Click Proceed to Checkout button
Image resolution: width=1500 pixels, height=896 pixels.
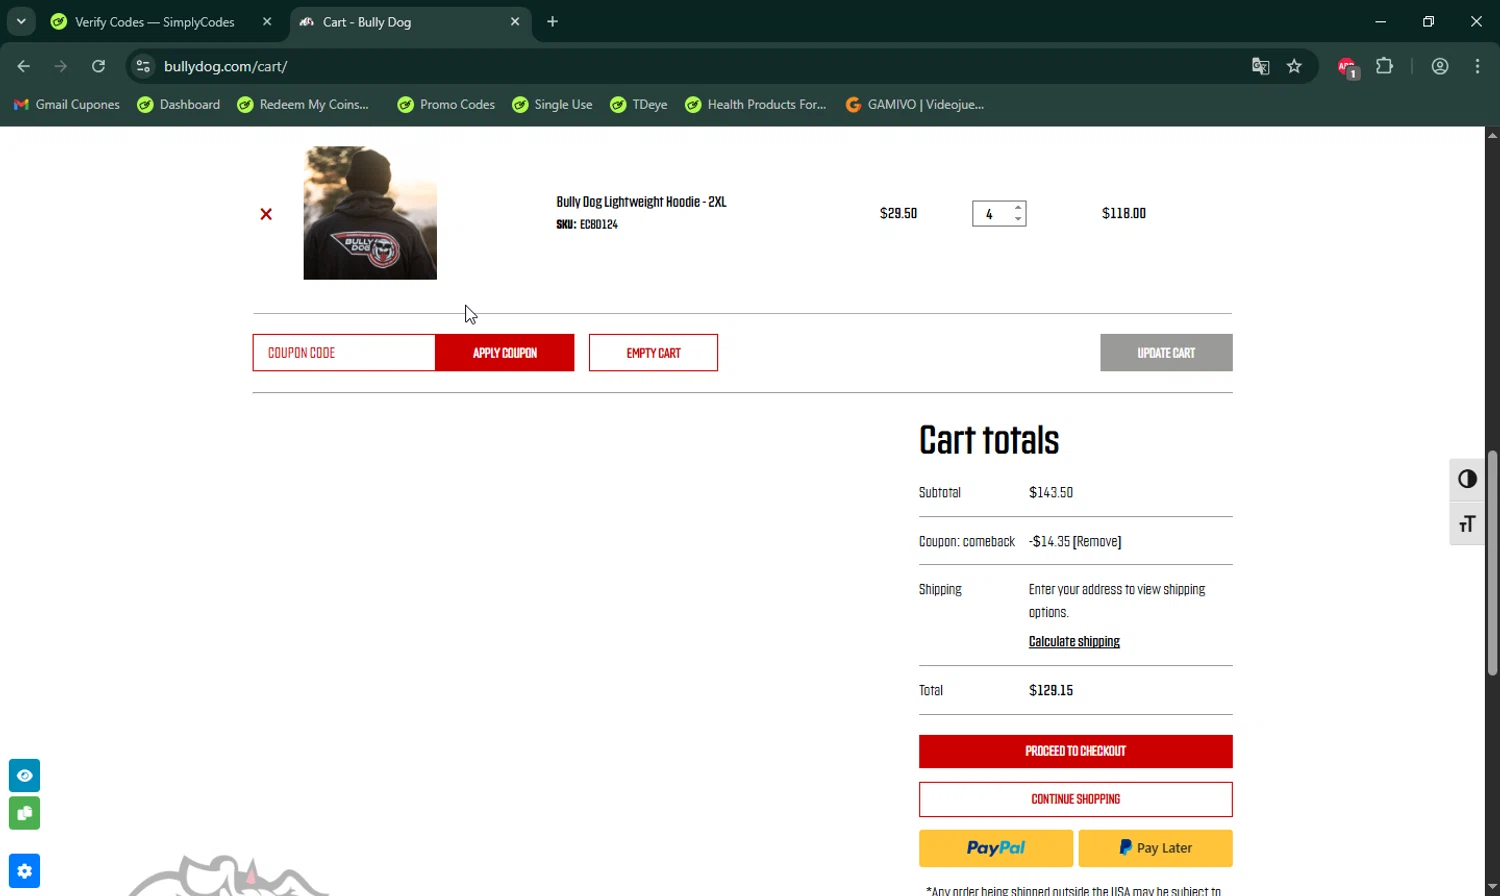[1076, 751]
